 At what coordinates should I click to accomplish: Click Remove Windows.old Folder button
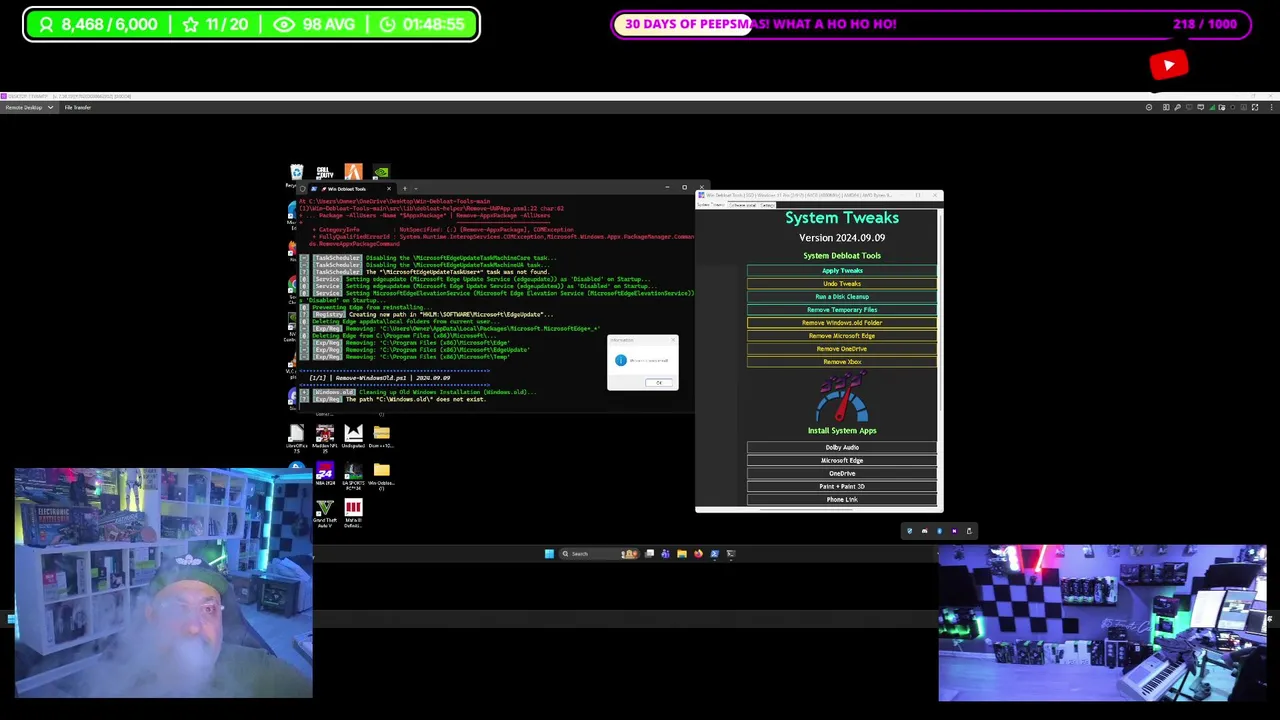pyautogui.click(x=842, y=323)
